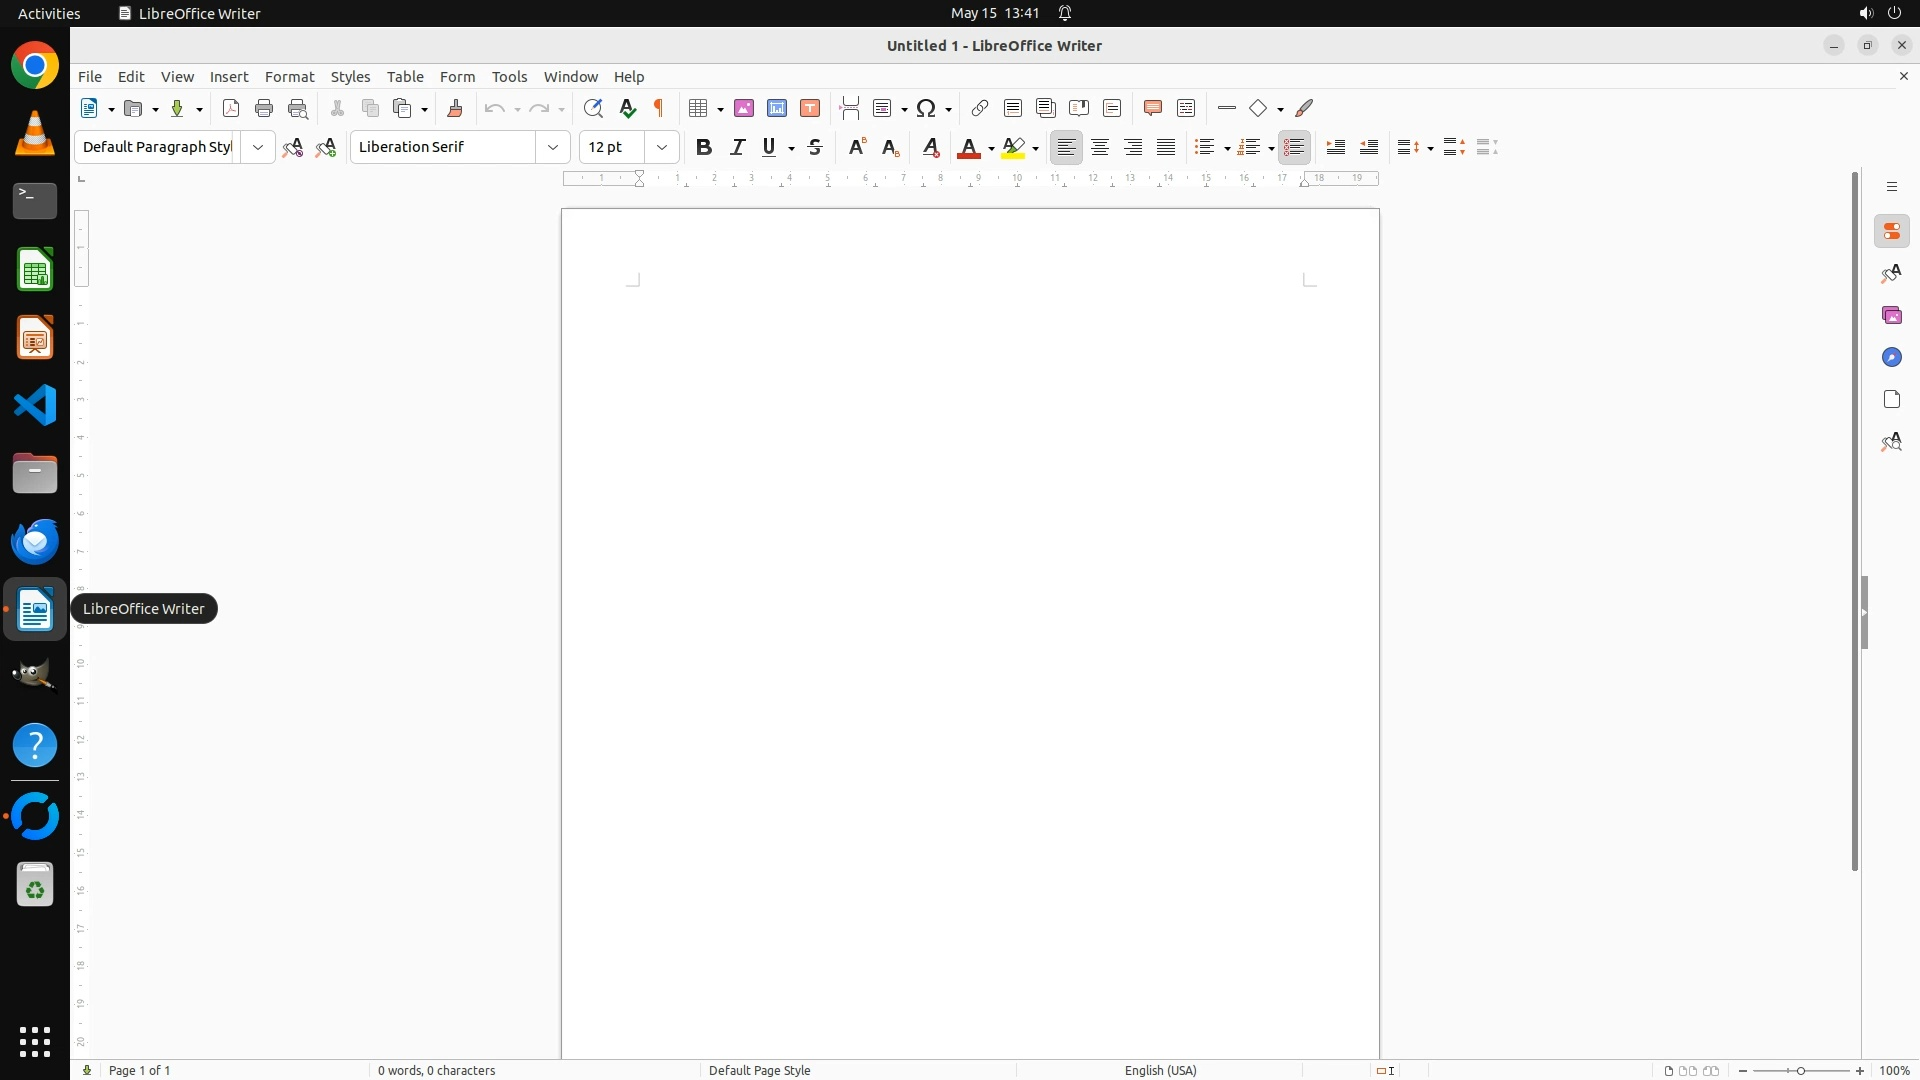
Task: Expand the paragraph style dropdown
Action: tap(258, 148)
